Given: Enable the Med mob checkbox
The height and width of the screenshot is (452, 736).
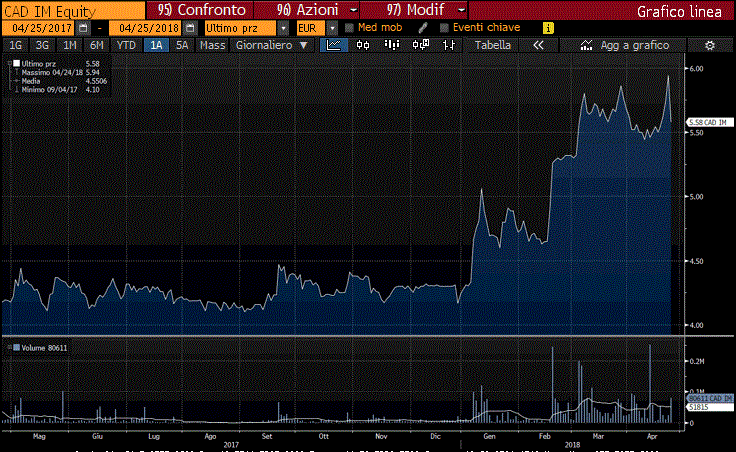Looking at the screenshot, I should (x=349, y=28).
